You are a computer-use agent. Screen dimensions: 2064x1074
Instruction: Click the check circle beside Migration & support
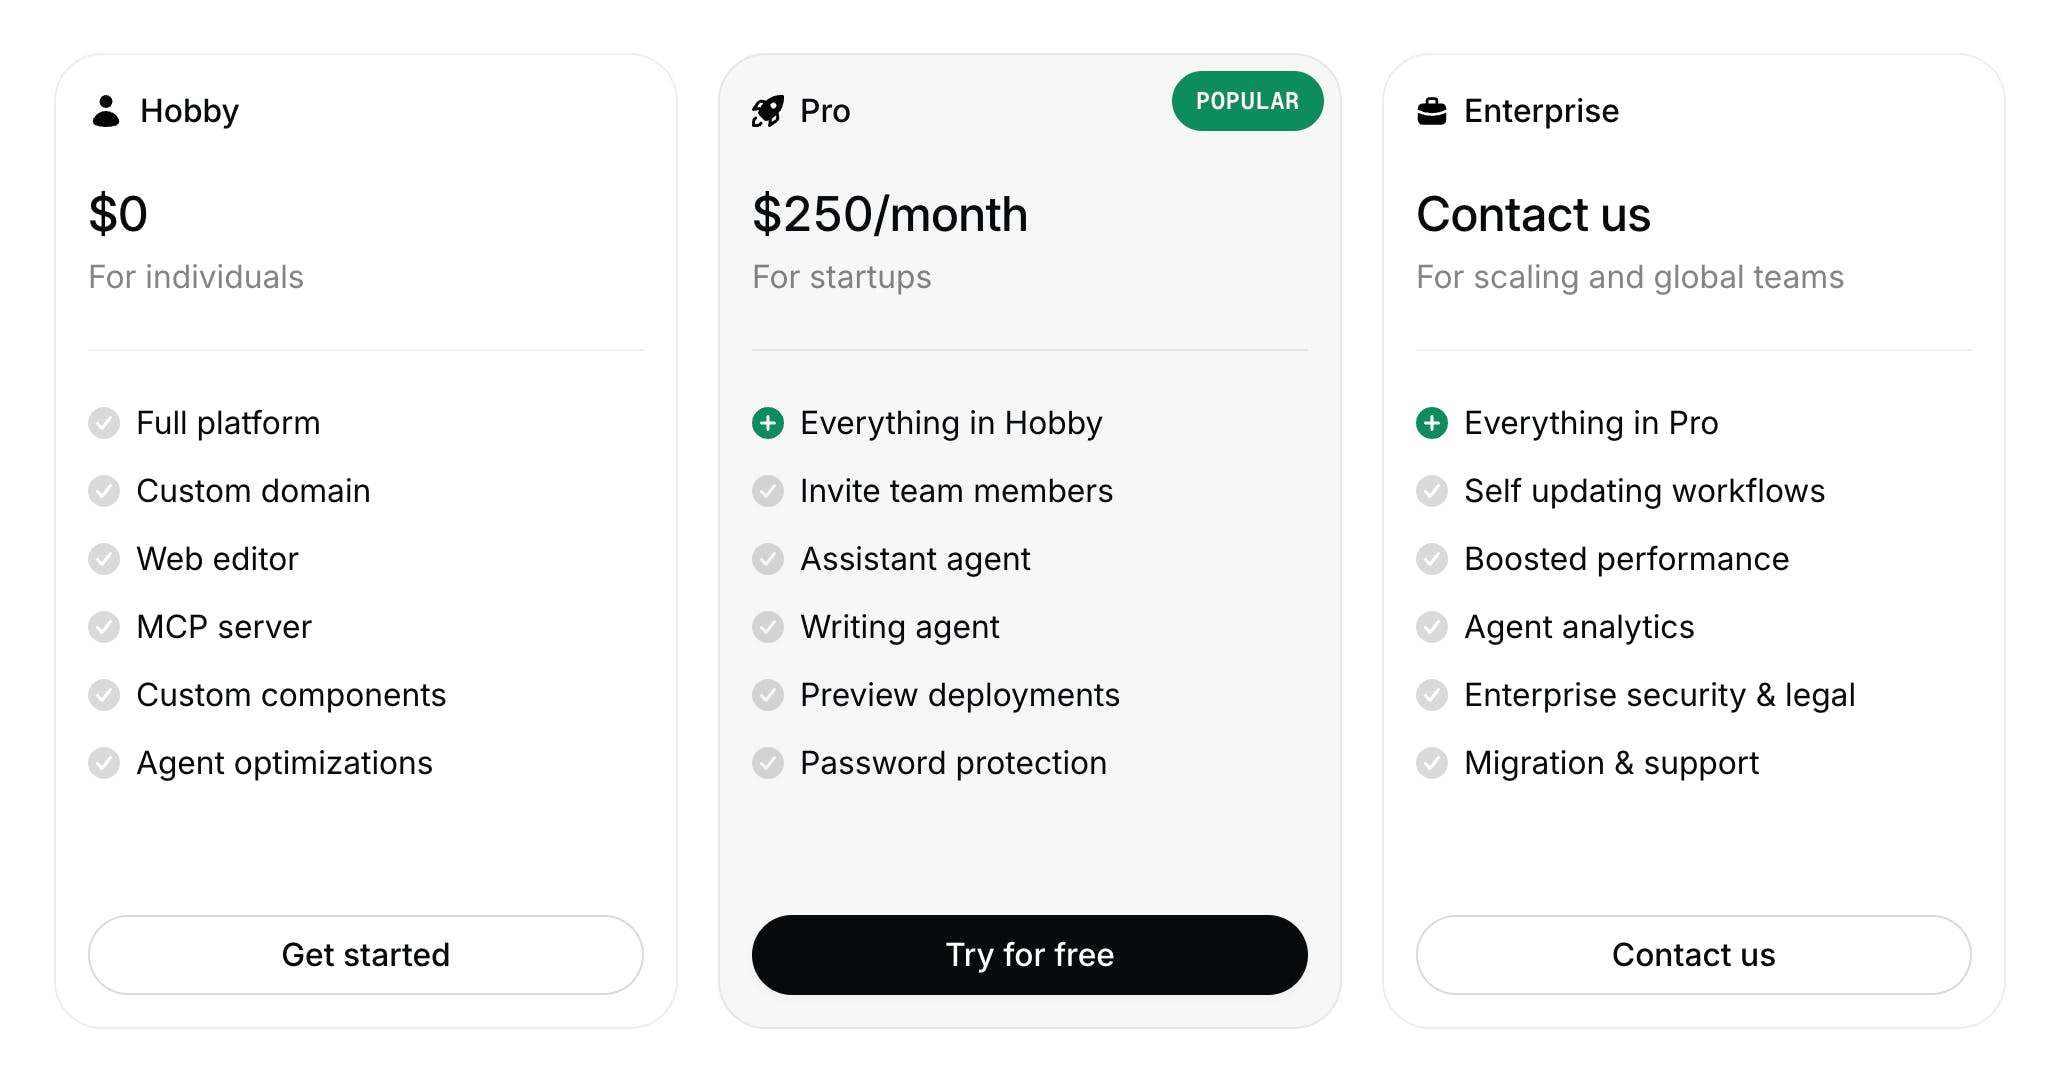1432,763
